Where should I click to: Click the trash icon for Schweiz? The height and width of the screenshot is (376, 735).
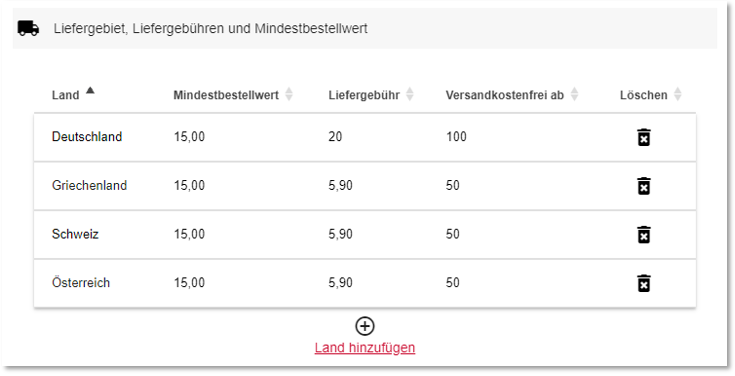644,235
